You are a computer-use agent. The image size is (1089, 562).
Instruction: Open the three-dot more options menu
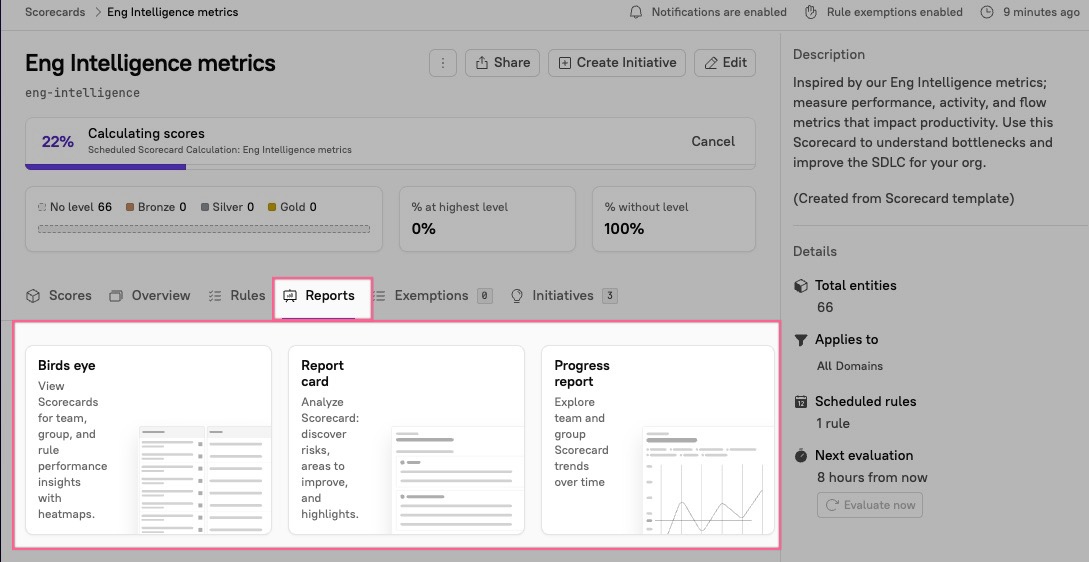click(x=442, y=63)
